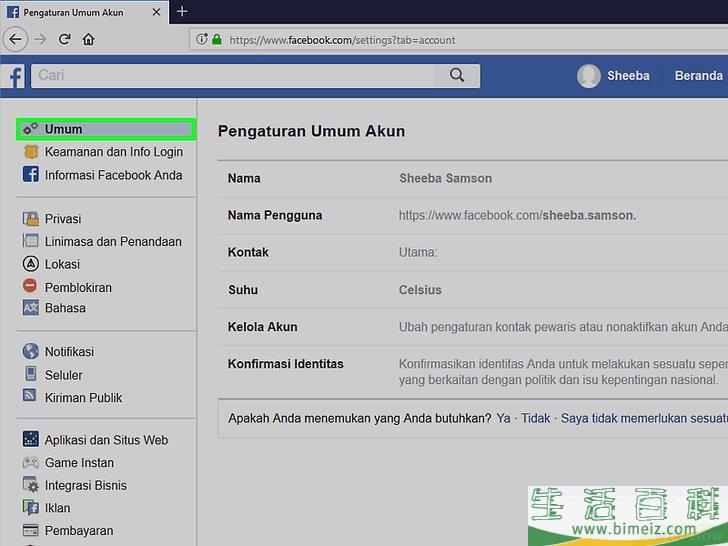Click the Privasi padlock icon
The image size is (728, 546).
pos(31,218)
